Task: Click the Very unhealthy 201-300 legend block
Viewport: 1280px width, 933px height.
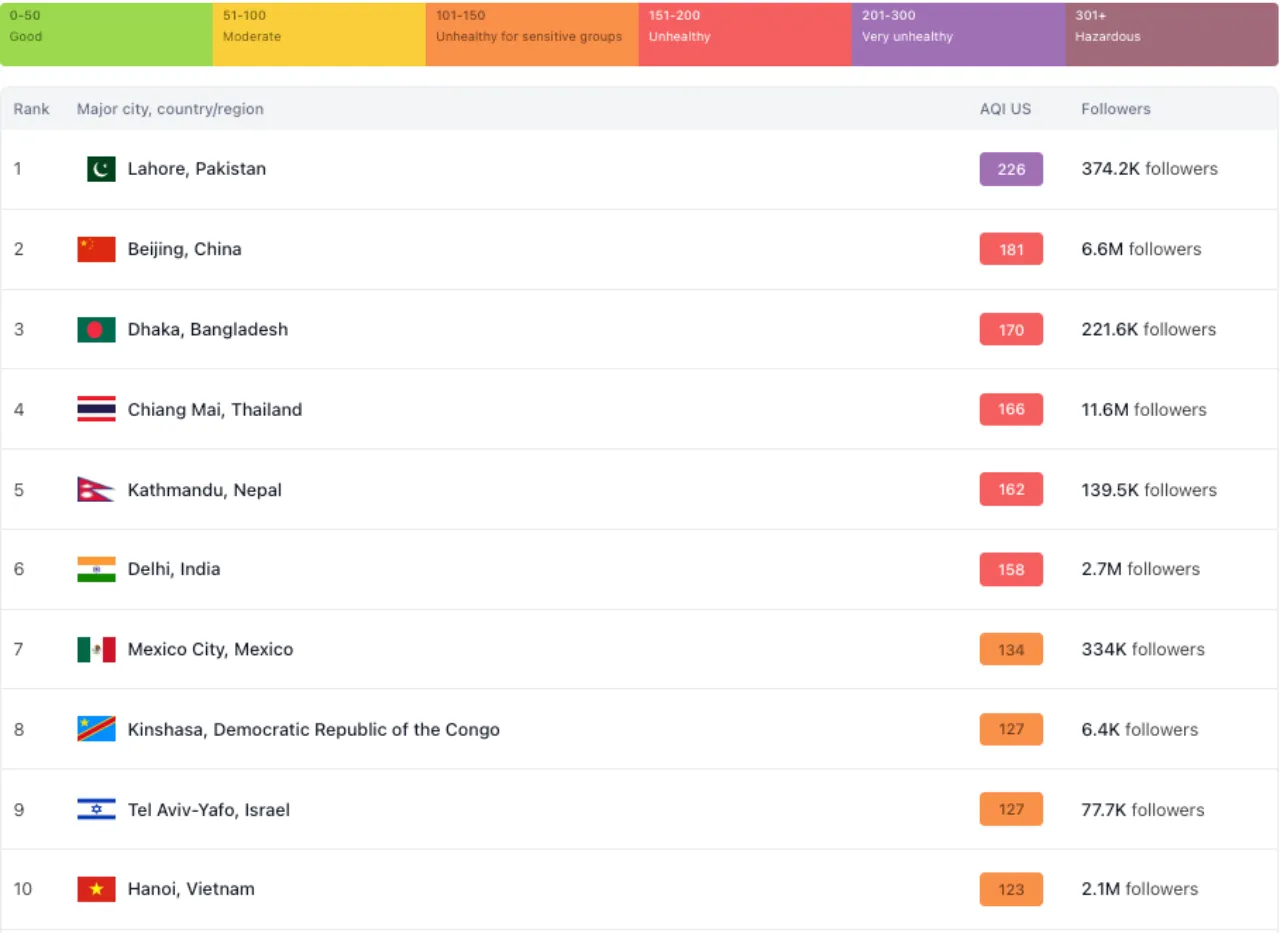Action: (x=958, y=34)
